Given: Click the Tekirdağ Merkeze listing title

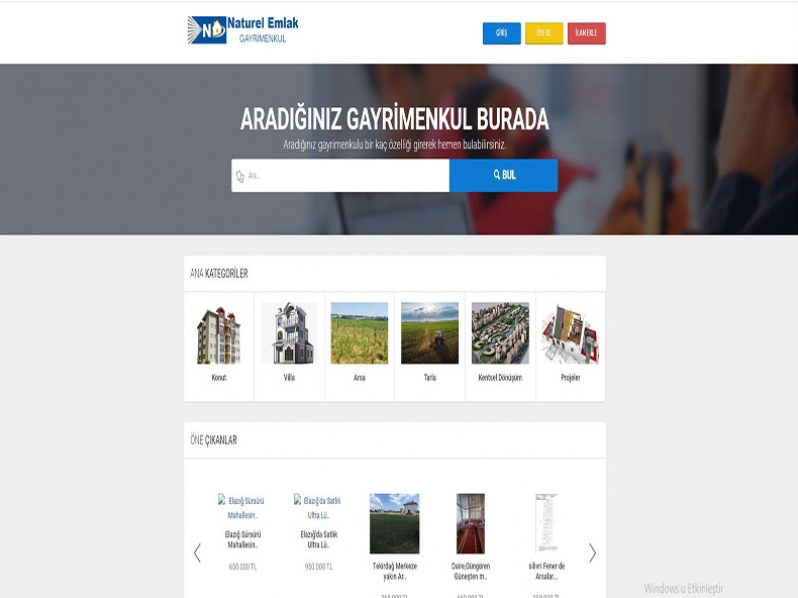Looking at the screenshot, I should pyautogui.click(x=394, y=571).
